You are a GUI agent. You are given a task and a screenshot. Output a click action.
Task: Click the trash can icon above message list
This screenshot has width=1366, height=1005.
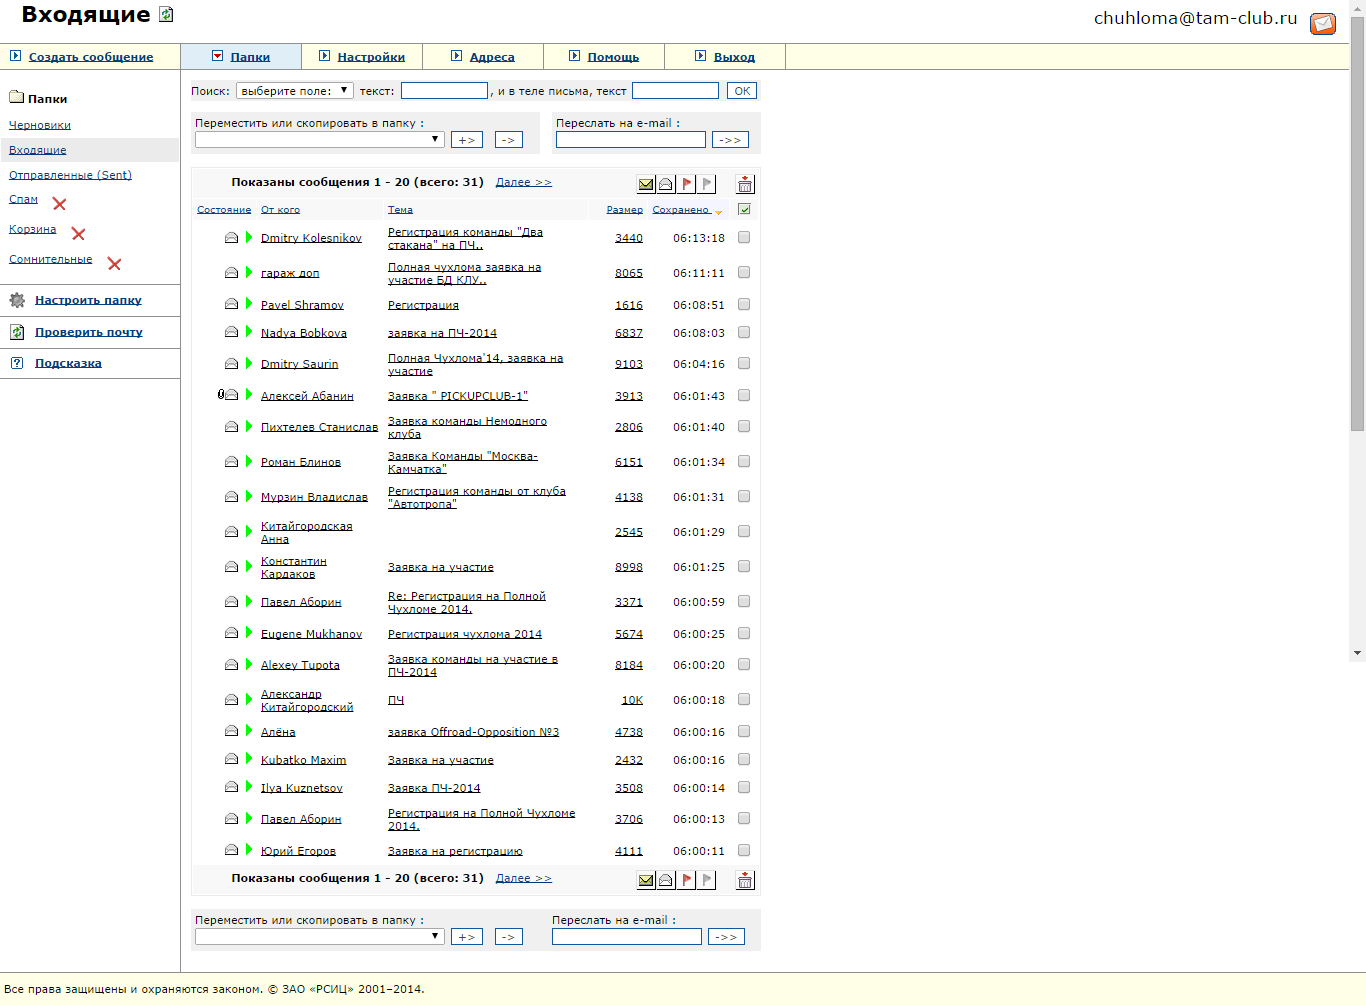(x=745, y=184)
